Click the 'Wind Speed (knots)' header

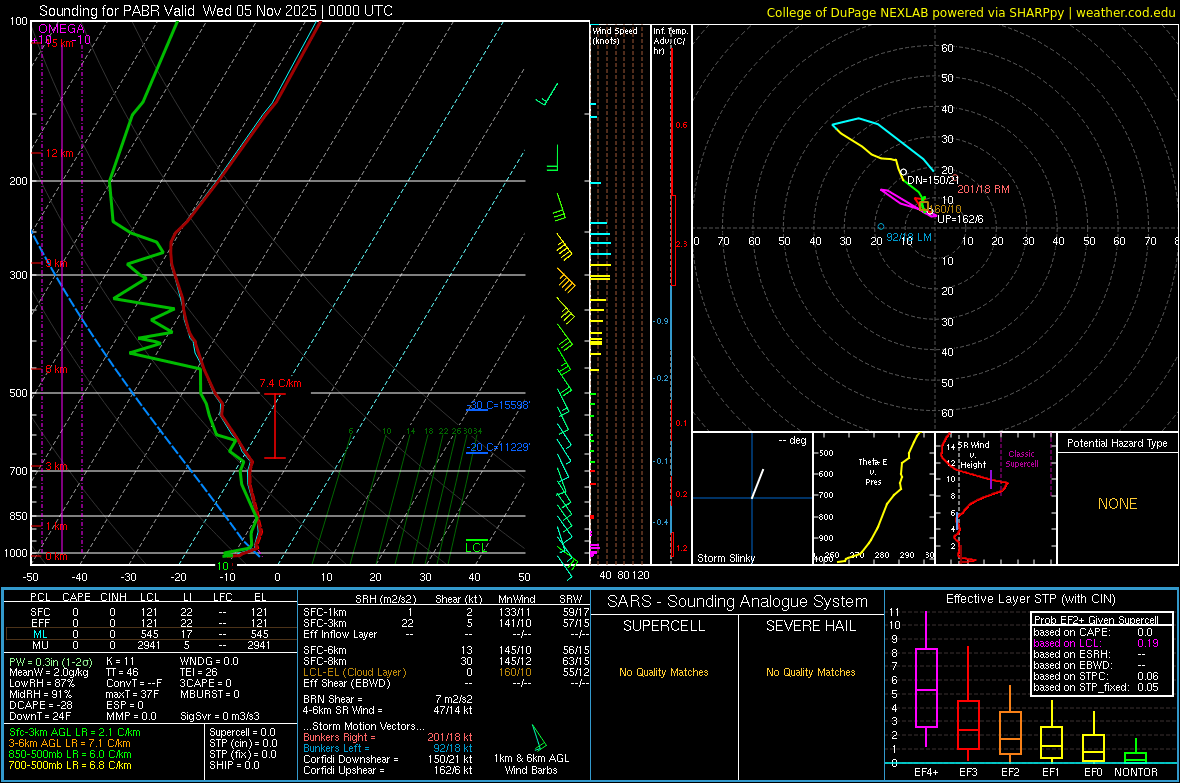[x=614, y=35]
